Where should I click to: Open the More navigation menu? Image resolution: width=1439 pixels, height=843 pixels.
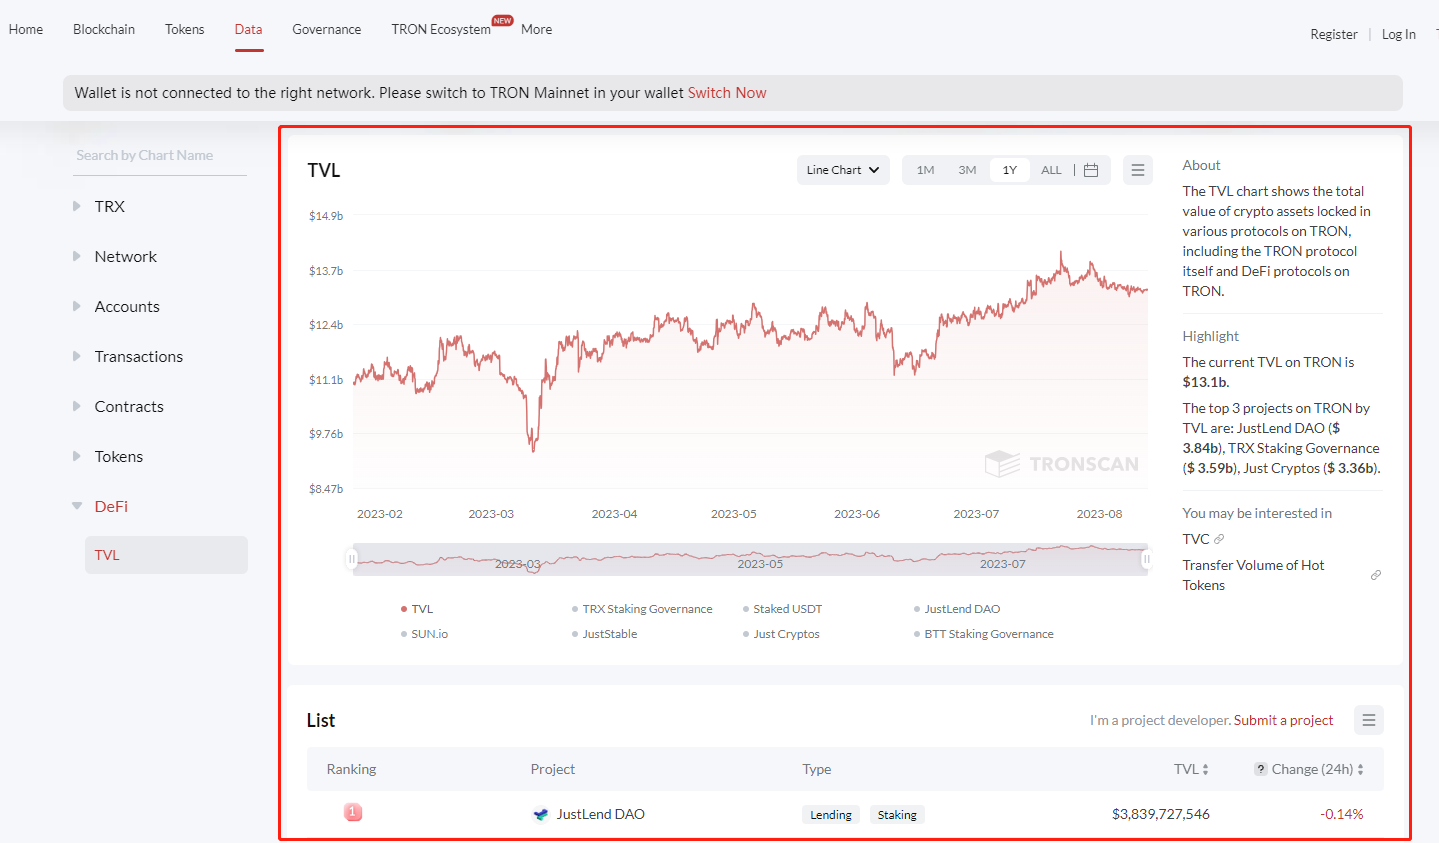coord(536,29)
